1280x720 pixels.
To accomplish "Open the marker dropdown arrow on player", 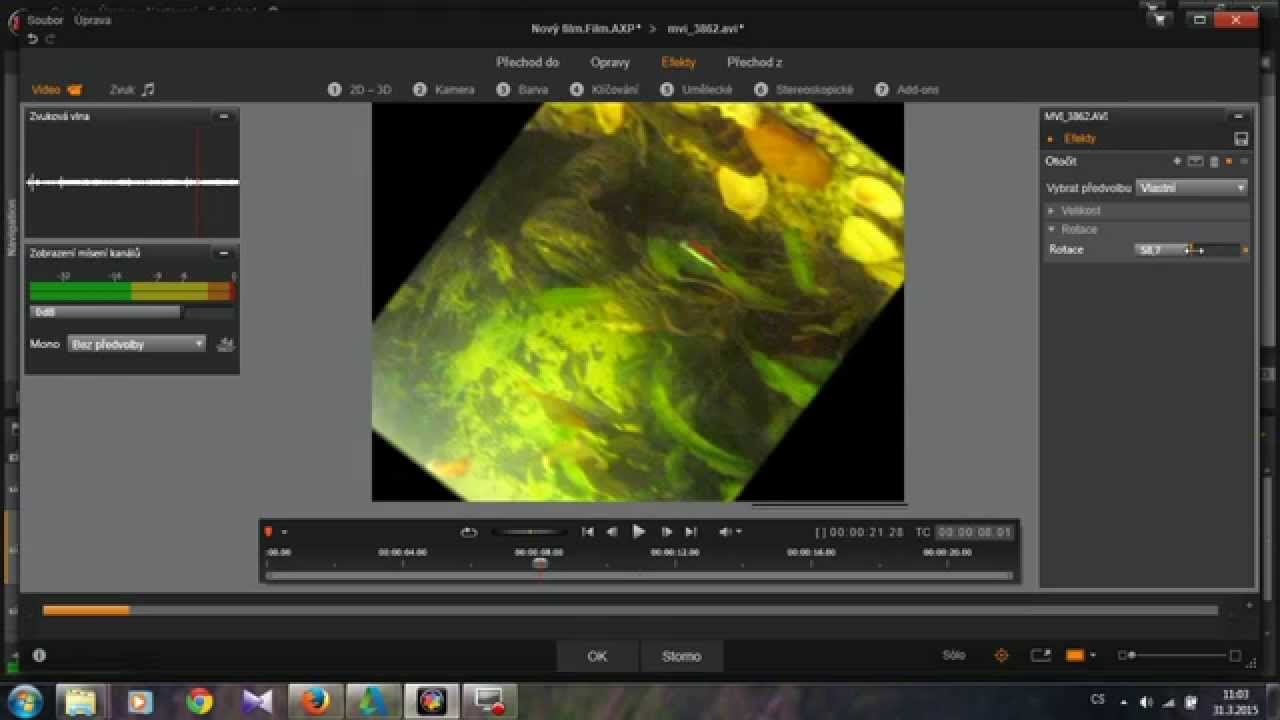I will [284, 532].
